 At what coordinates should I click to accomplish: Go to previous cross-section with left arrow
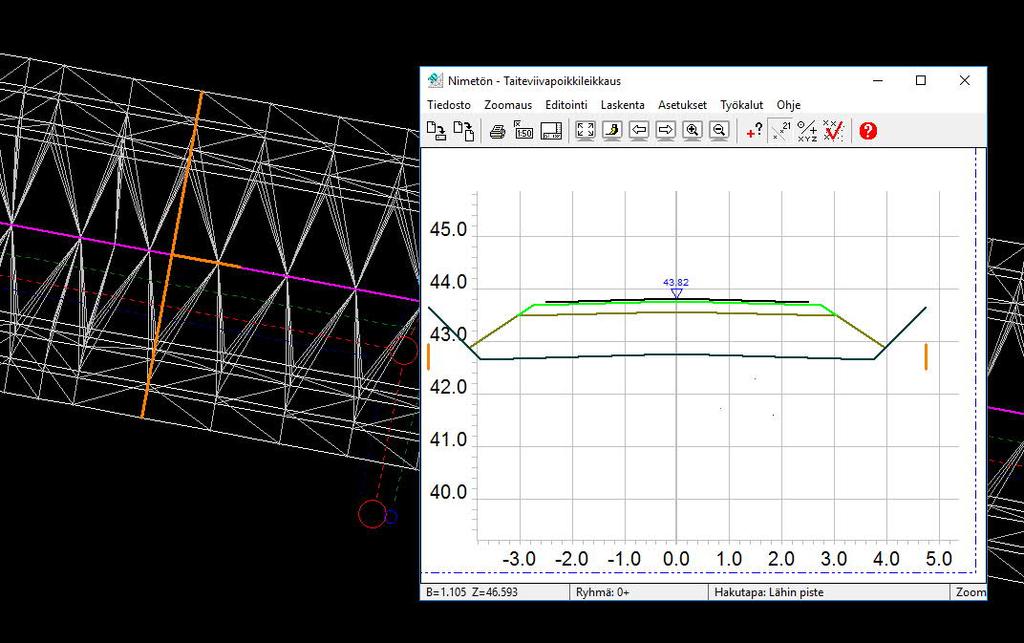pyautogui.click(x=639, y=131)
